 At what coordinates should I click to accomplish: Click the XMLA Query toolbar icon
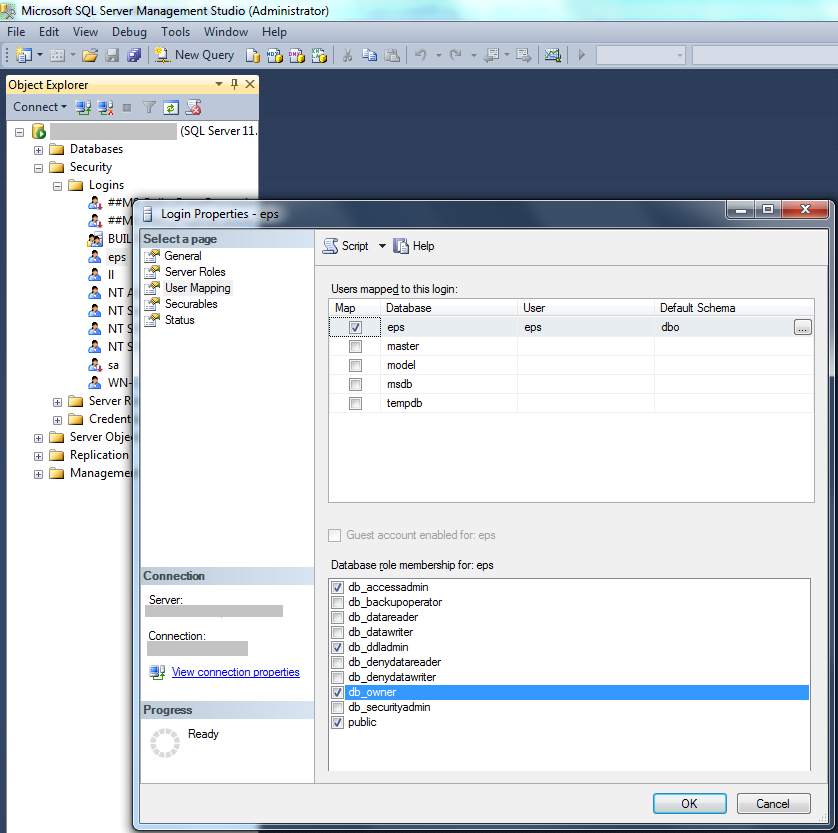[319, 55]
